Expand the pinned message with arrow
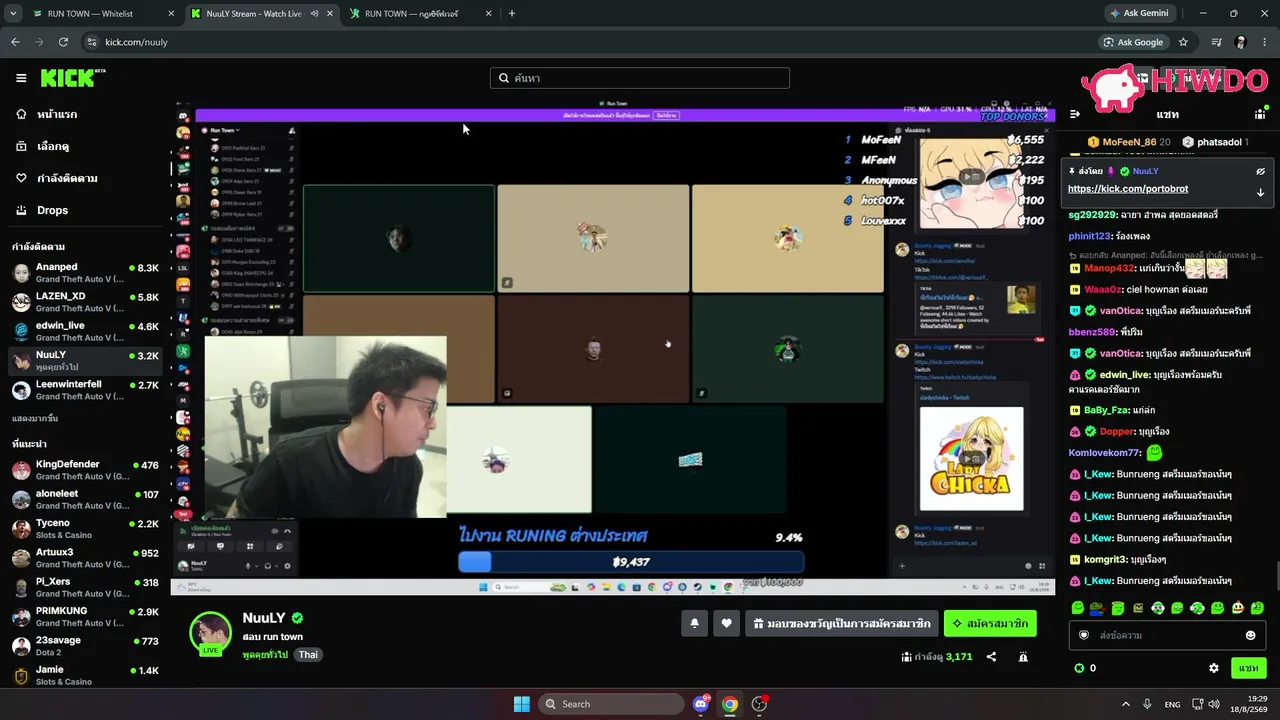 click(x=1260, y=192)
